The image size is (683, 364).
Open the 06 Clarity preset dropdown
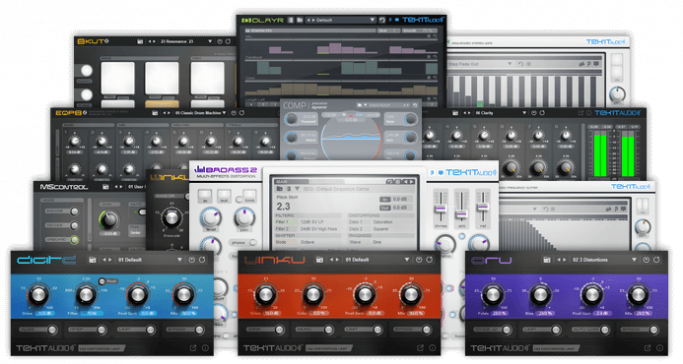524,113
